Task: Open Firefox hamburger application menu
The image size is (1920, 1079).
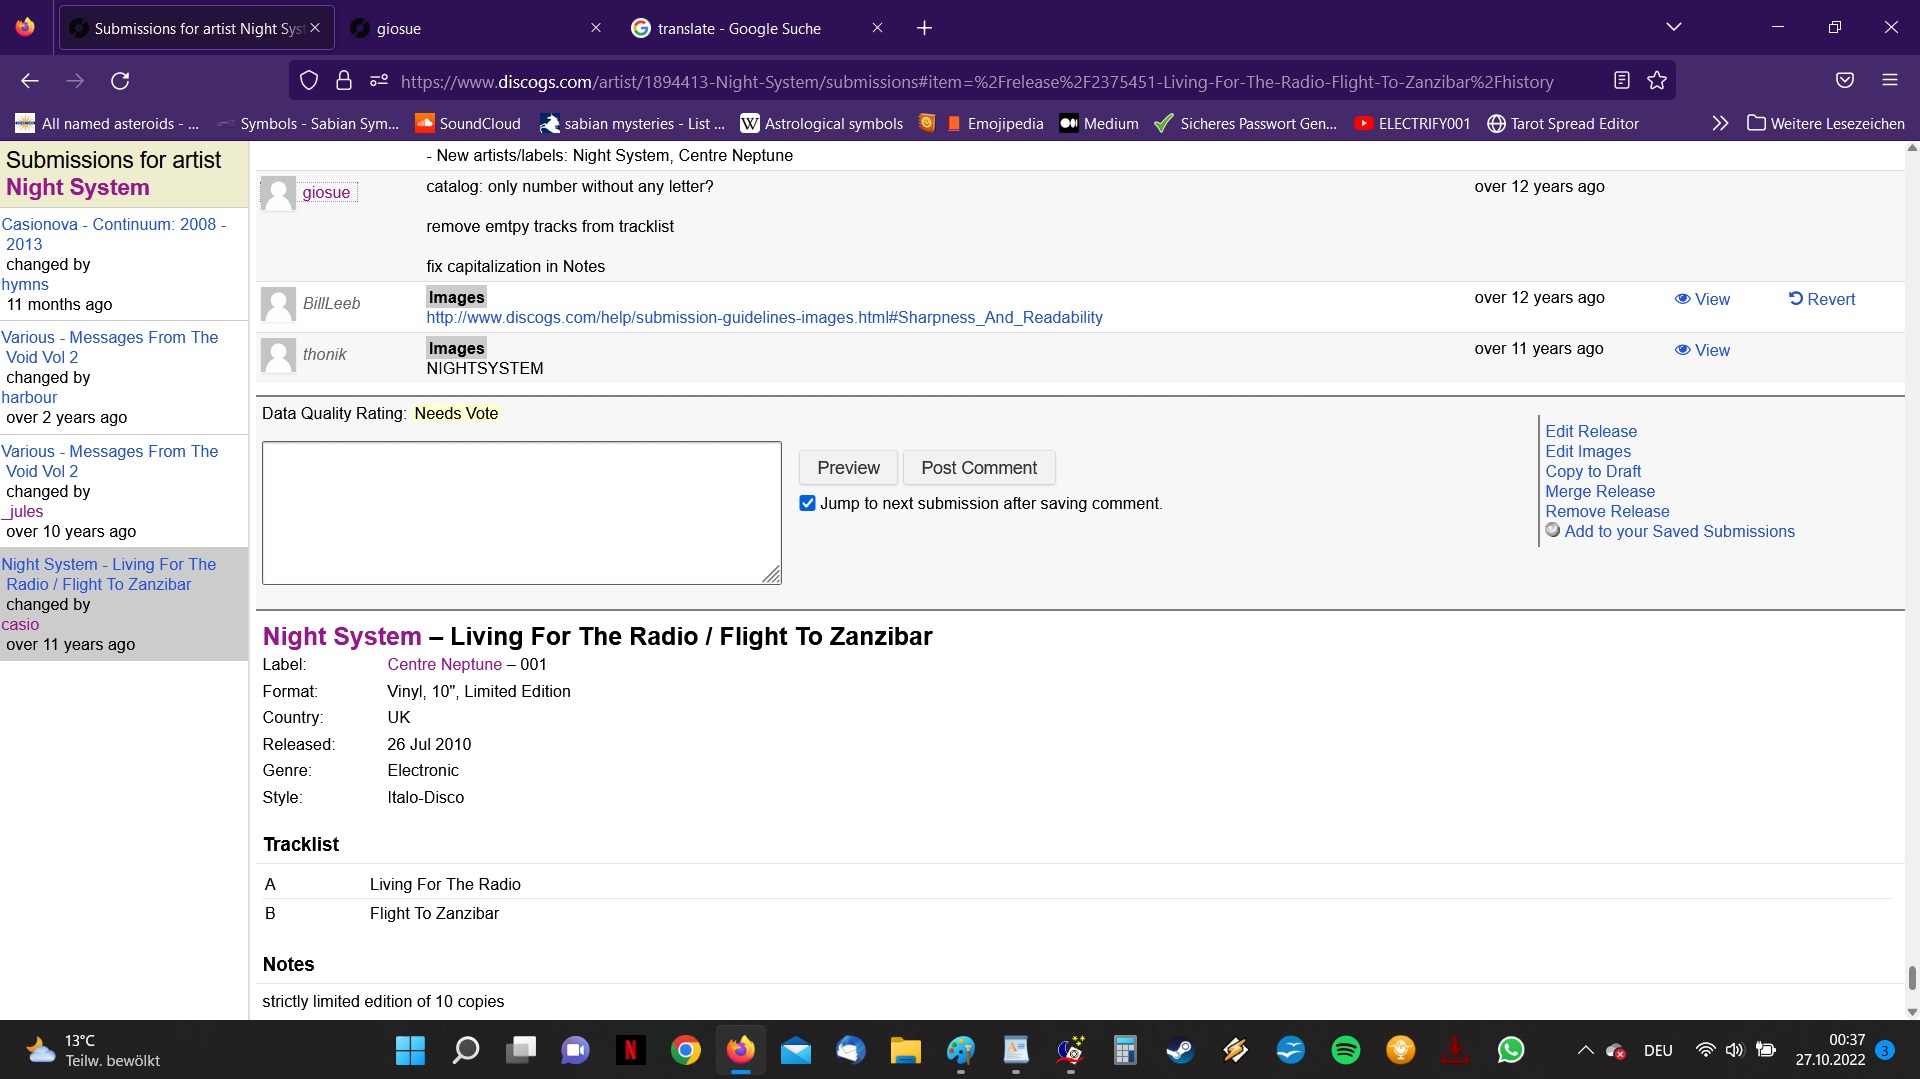Action: pos(1889,81)
